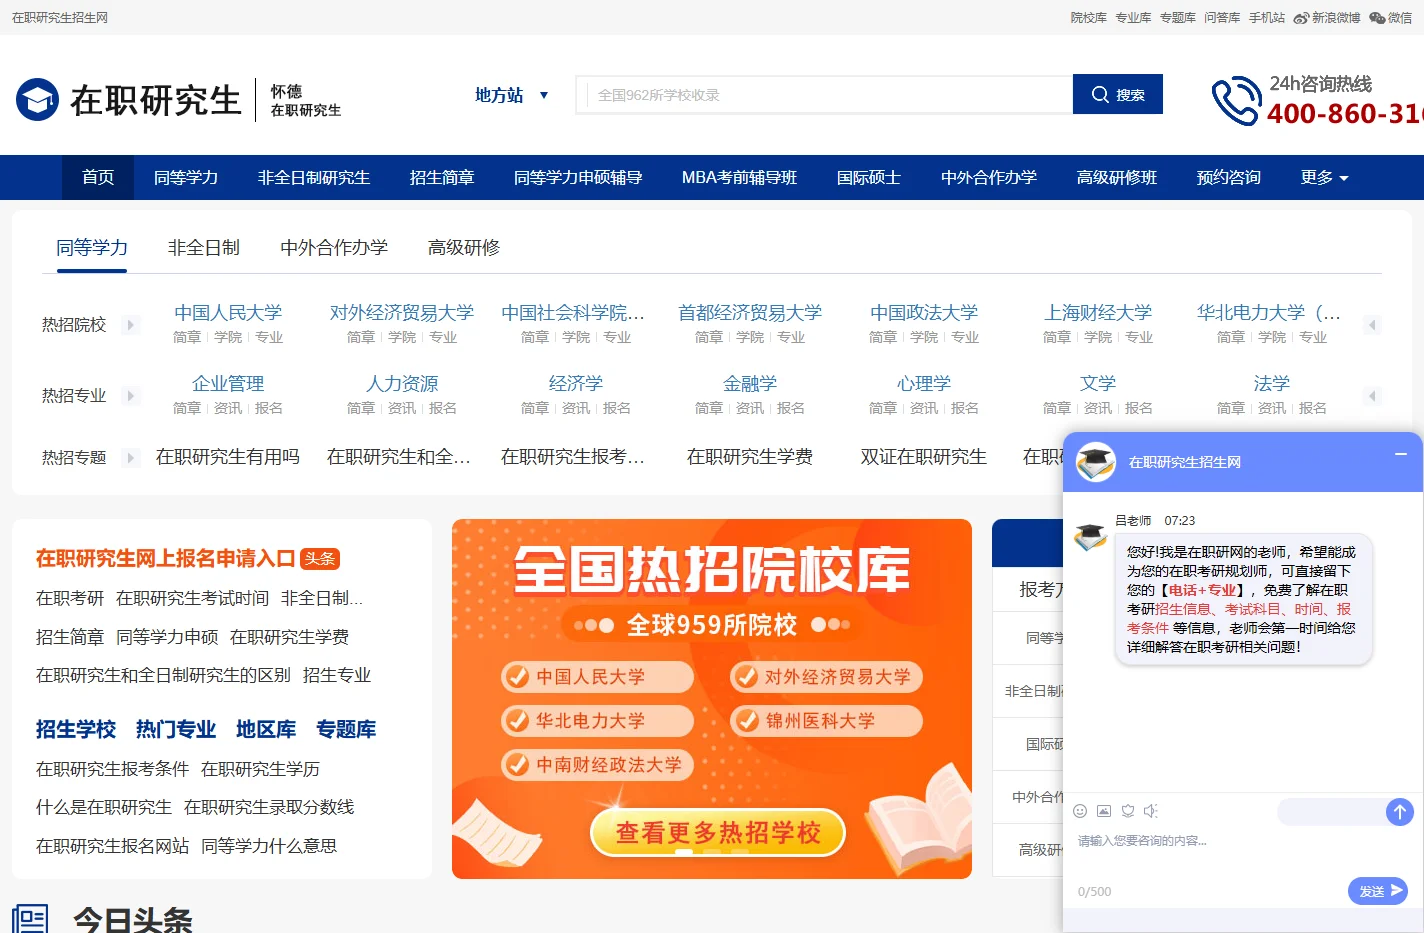Open 国际硕士 nav item
This screenshot has width=1424, height=933.
pyautogui.click(x=869, y=177)
